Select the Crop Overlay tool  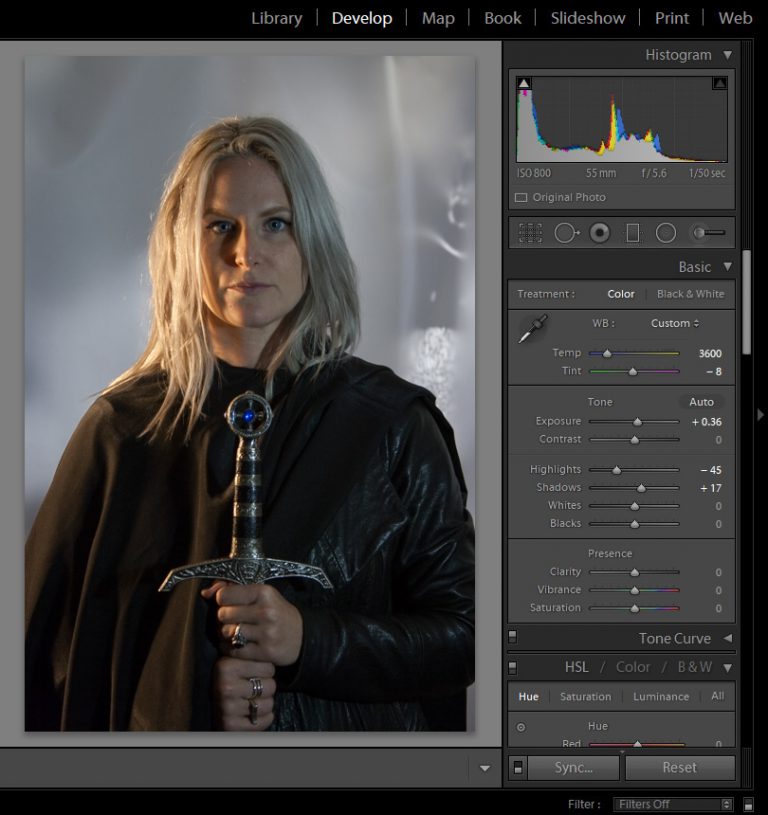530,233
